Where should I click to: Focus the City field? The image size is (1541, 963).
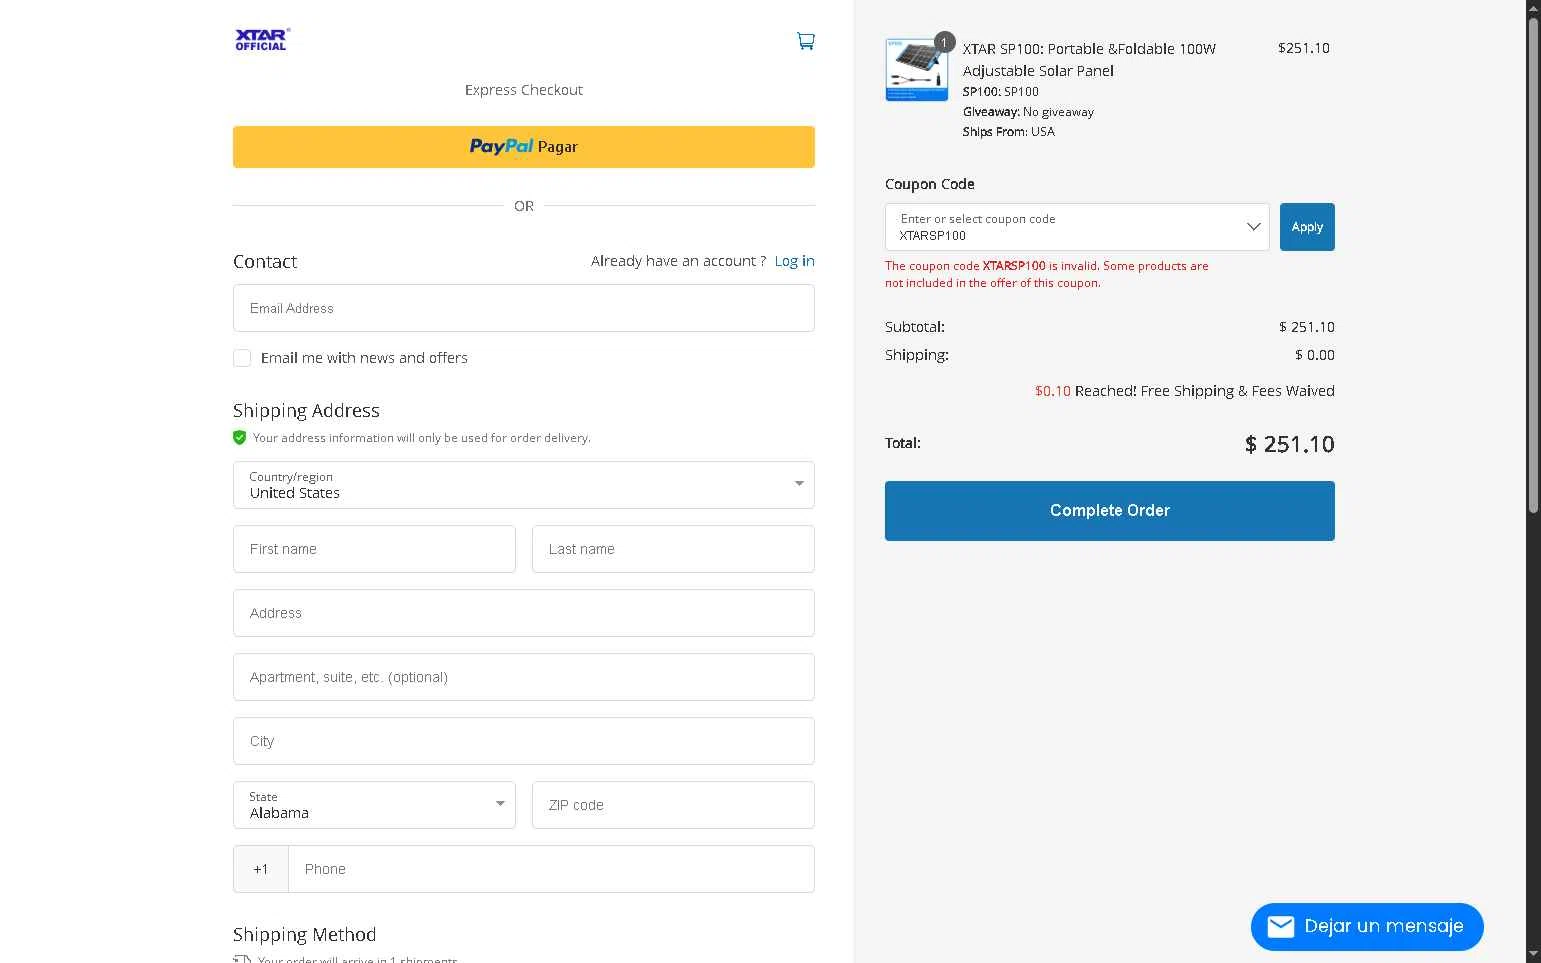tap(524, 741)
